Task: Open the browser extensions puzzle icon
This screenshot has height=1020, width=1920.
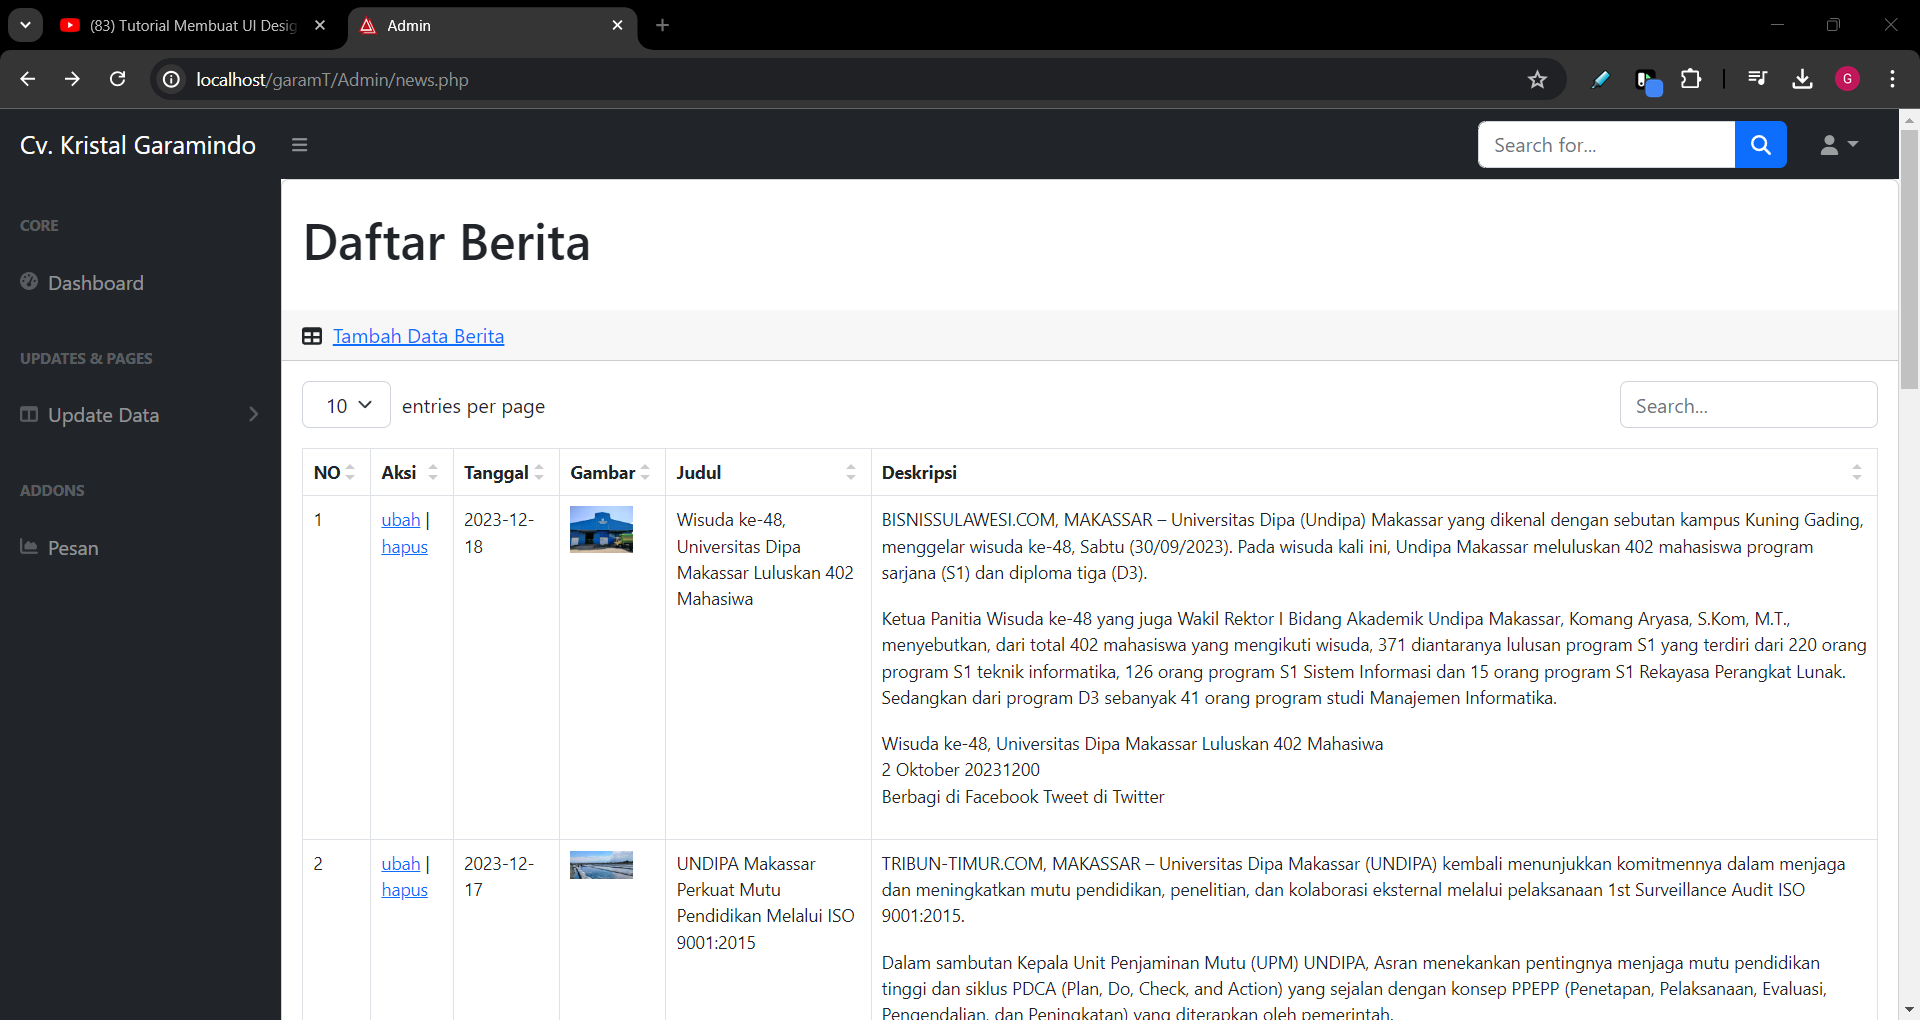Action: pyautogui.click(x=1691, y=79)
